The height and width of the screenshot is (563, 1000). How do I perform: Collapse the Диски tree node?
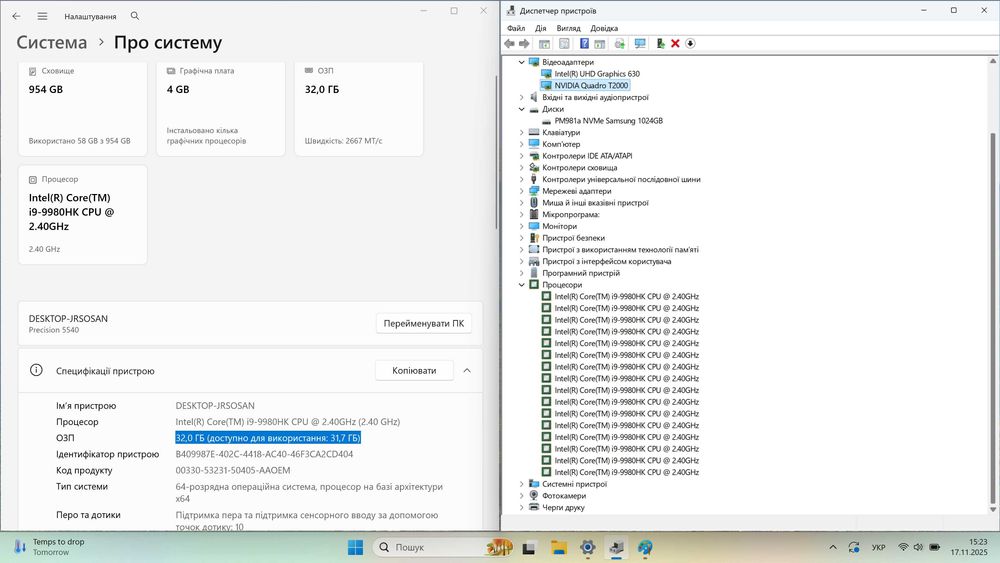[x=522, y=109]
